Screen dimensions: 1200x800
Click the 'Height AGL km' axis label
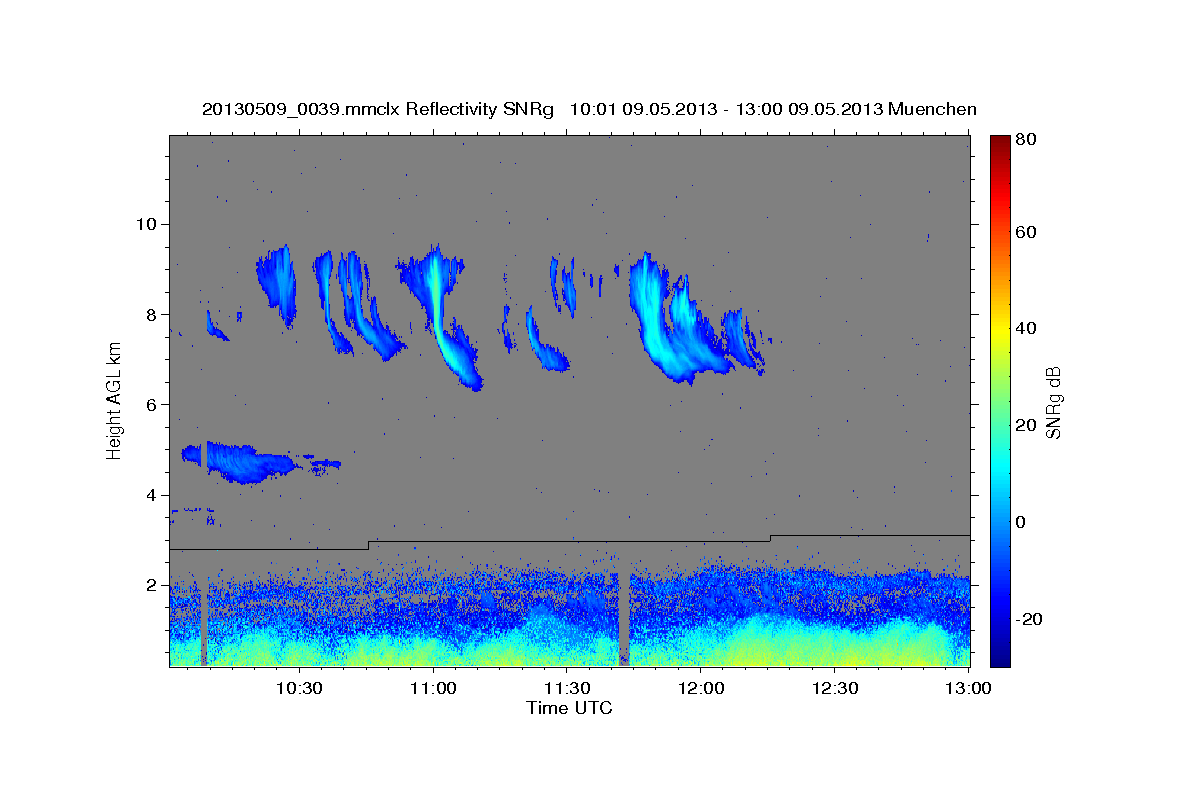pyautogui.click(x=114, y=400)
